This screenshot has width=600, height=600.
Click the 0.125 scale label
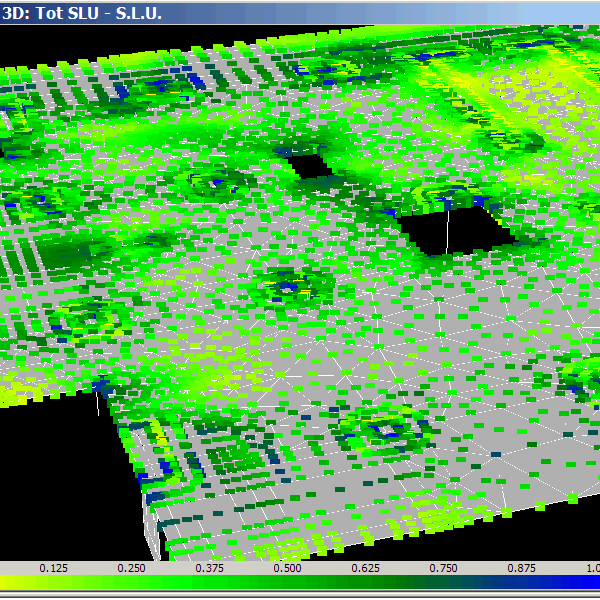point(53,568)
